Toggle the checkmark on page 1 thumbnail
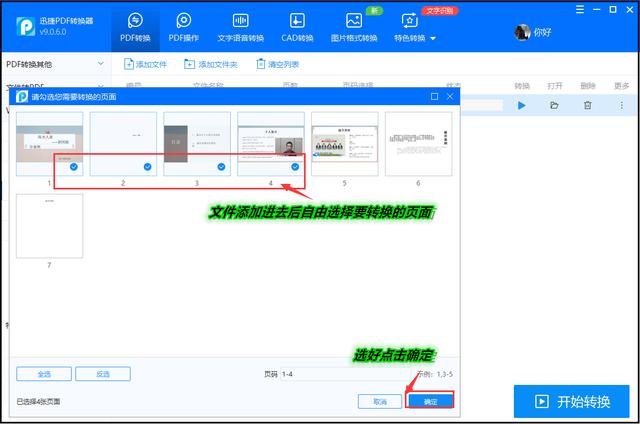Screen dimensions: 640x424 [74, 167]
